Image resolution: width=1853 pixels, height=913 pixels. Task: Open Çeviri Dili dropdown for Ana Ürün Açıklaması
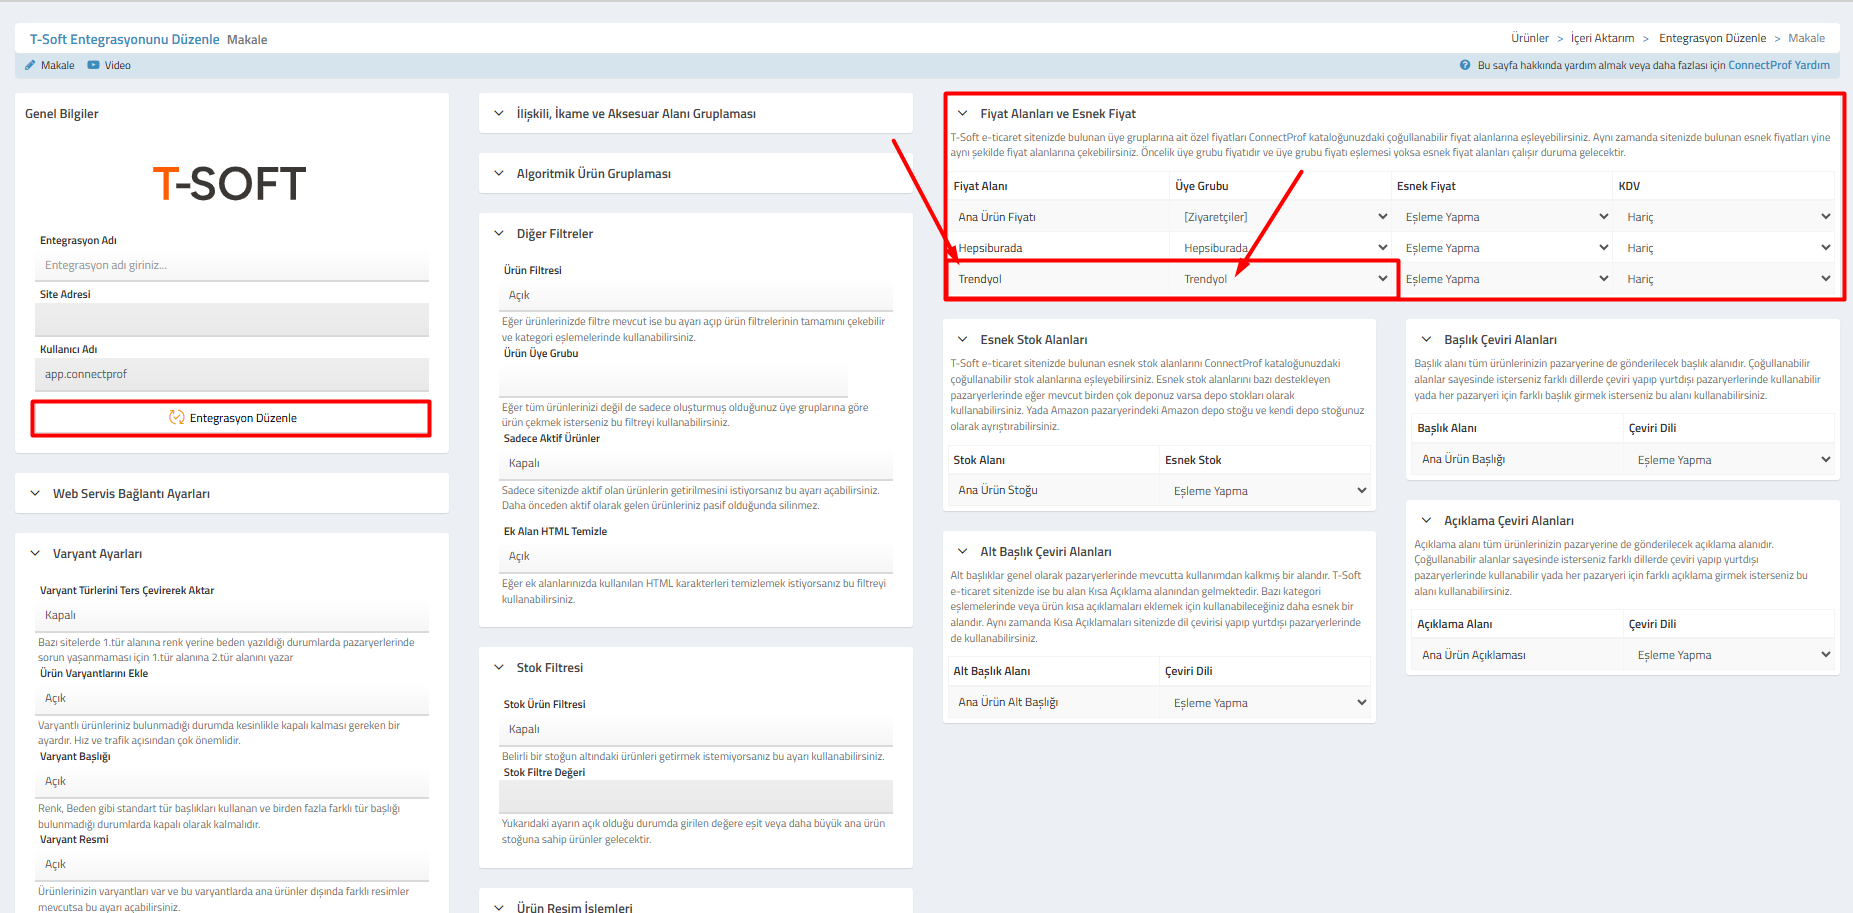(x=1731, y=655)
